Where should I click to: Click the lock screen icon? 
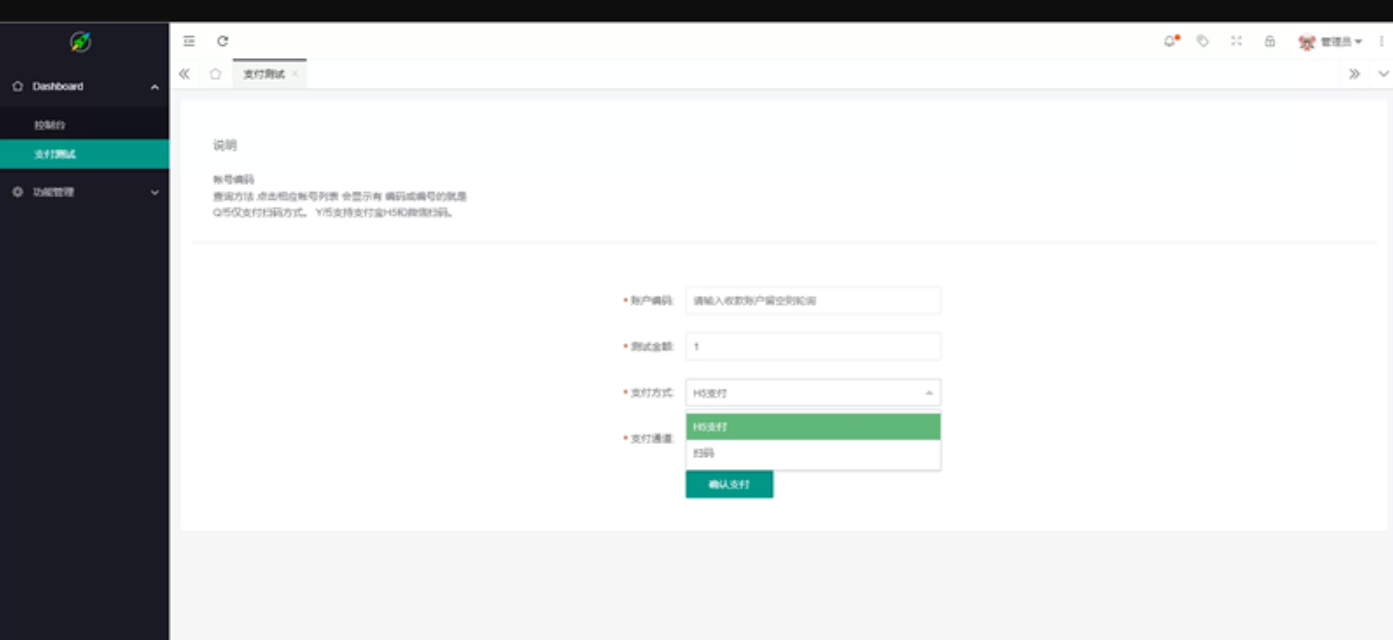[1269, 41]
